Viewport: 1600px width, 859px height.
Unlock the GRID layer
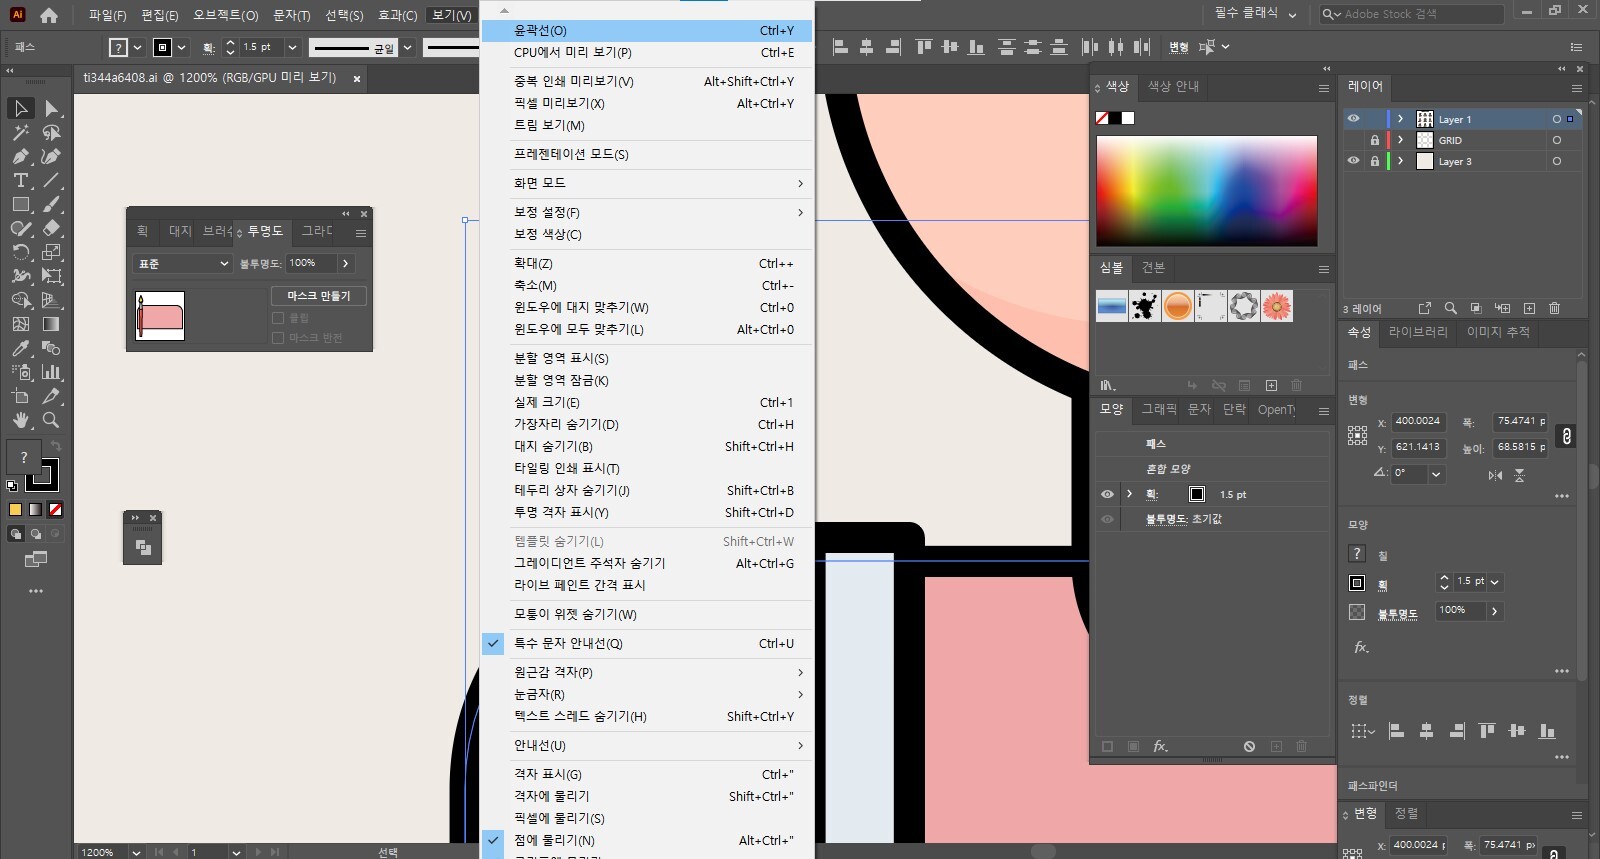pyautogui.click(x=1374, y=140)
